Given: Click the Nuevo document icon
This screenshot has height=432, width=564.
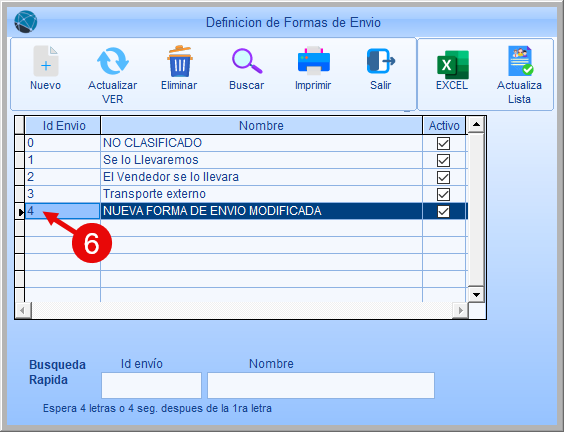Looking at the screenshot, I should click(46, 61).
